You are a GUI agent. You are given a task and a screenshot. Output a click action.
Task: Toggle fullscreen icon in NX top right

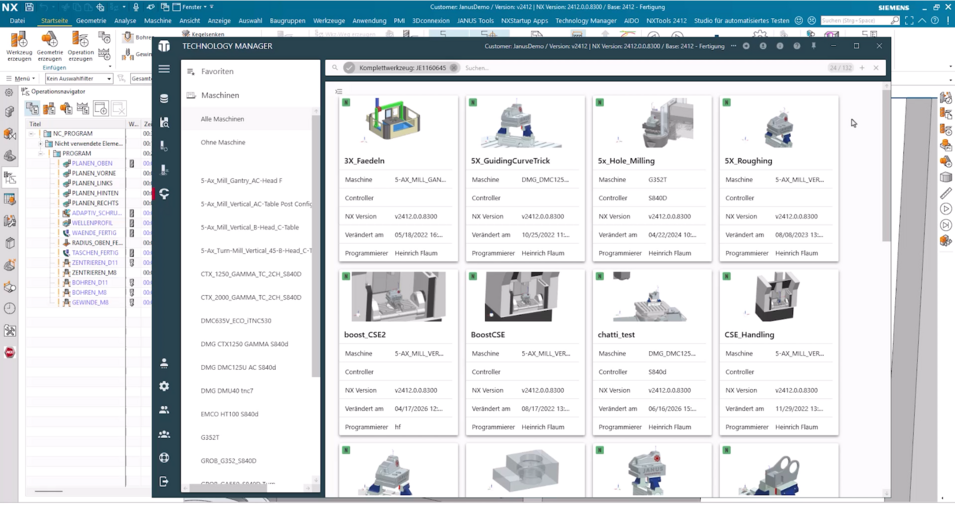pos(909,20)
